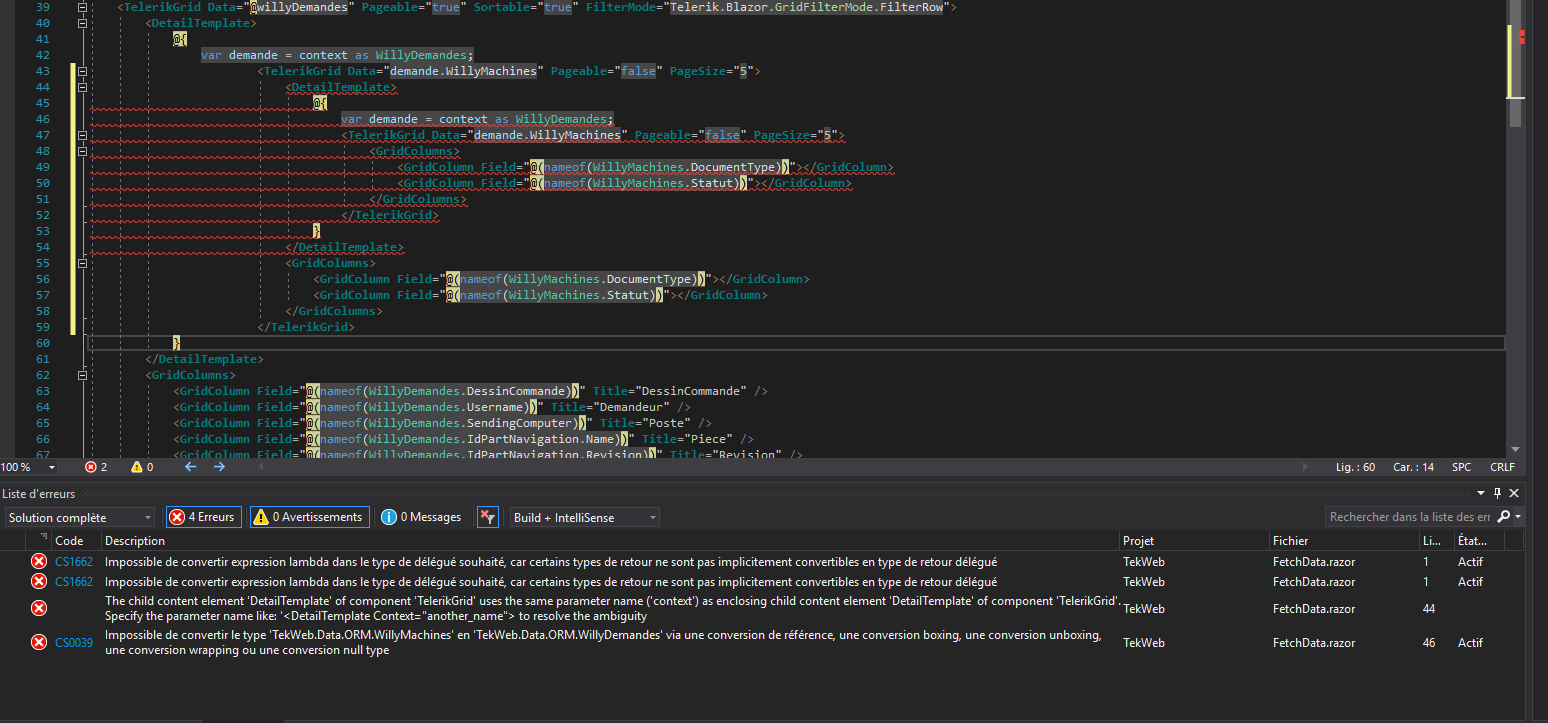
Task: Open the Build + IntelliSense dropdown
Action: tap(585, 517)
